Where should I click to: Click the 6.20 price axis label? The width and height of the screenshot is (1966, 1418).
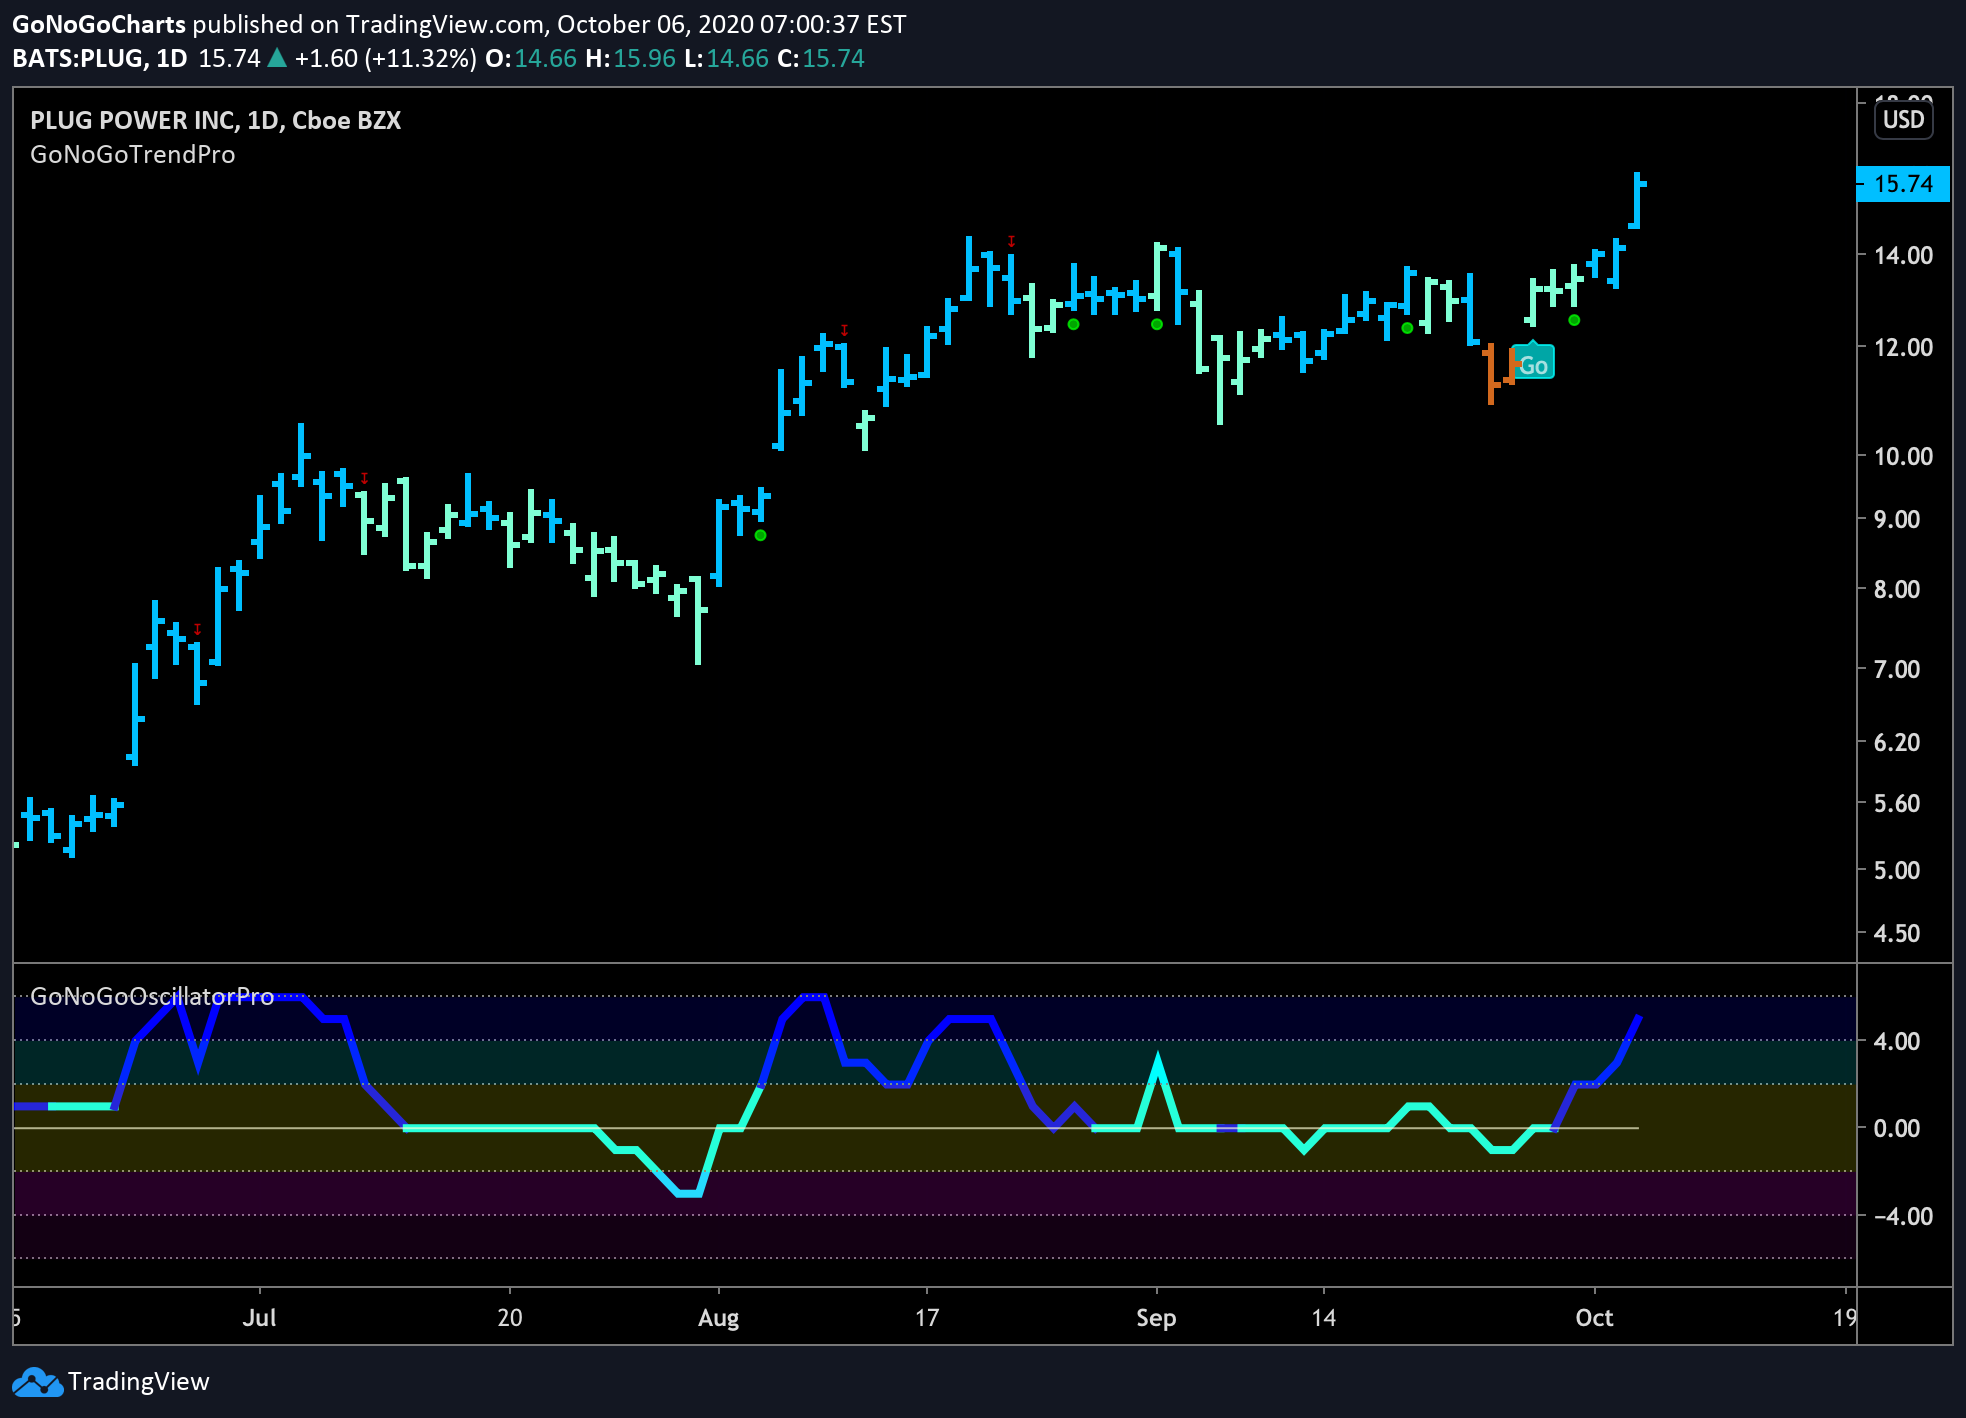point(1897,742)
